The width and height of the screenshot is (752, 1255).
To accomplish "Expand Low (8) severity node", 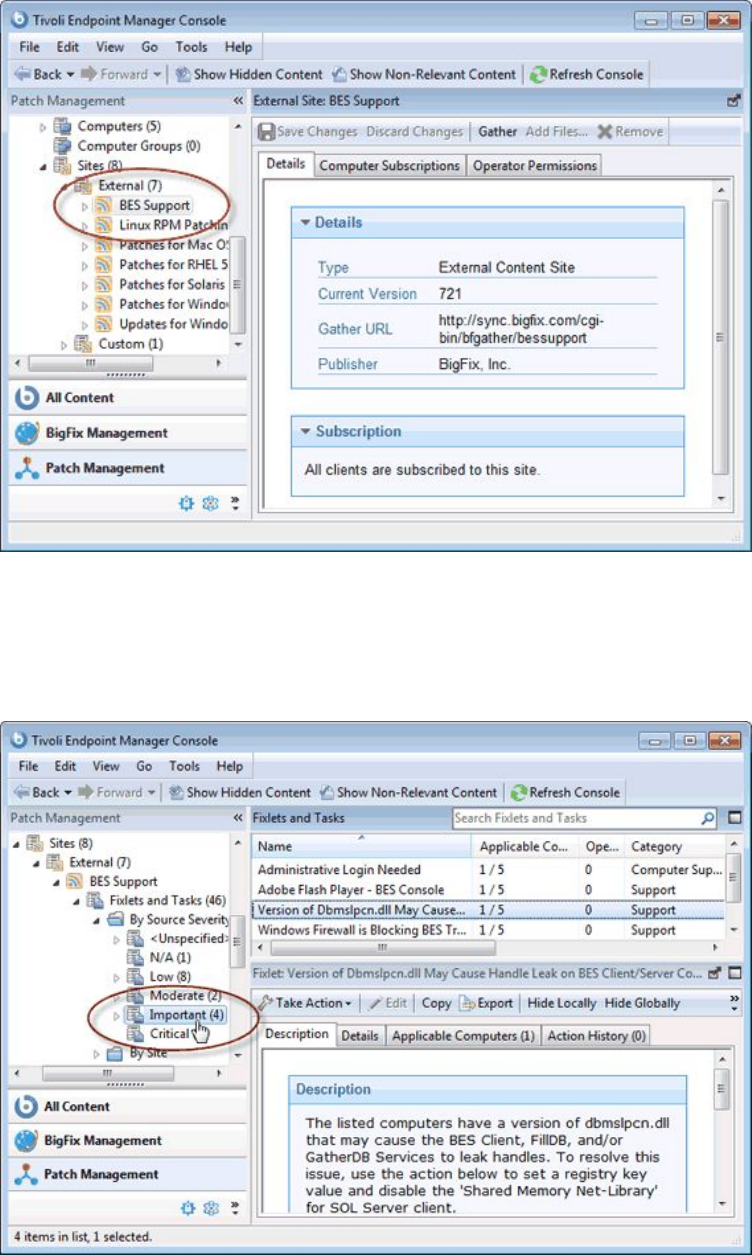I will (x=118, y=977).
